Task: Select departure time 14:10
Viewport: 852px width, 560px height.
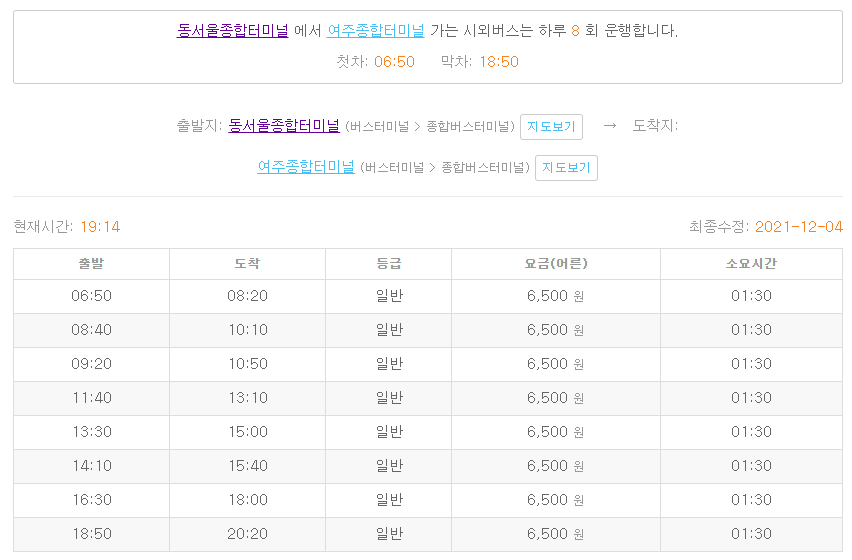Action: [x=92, y=466]
